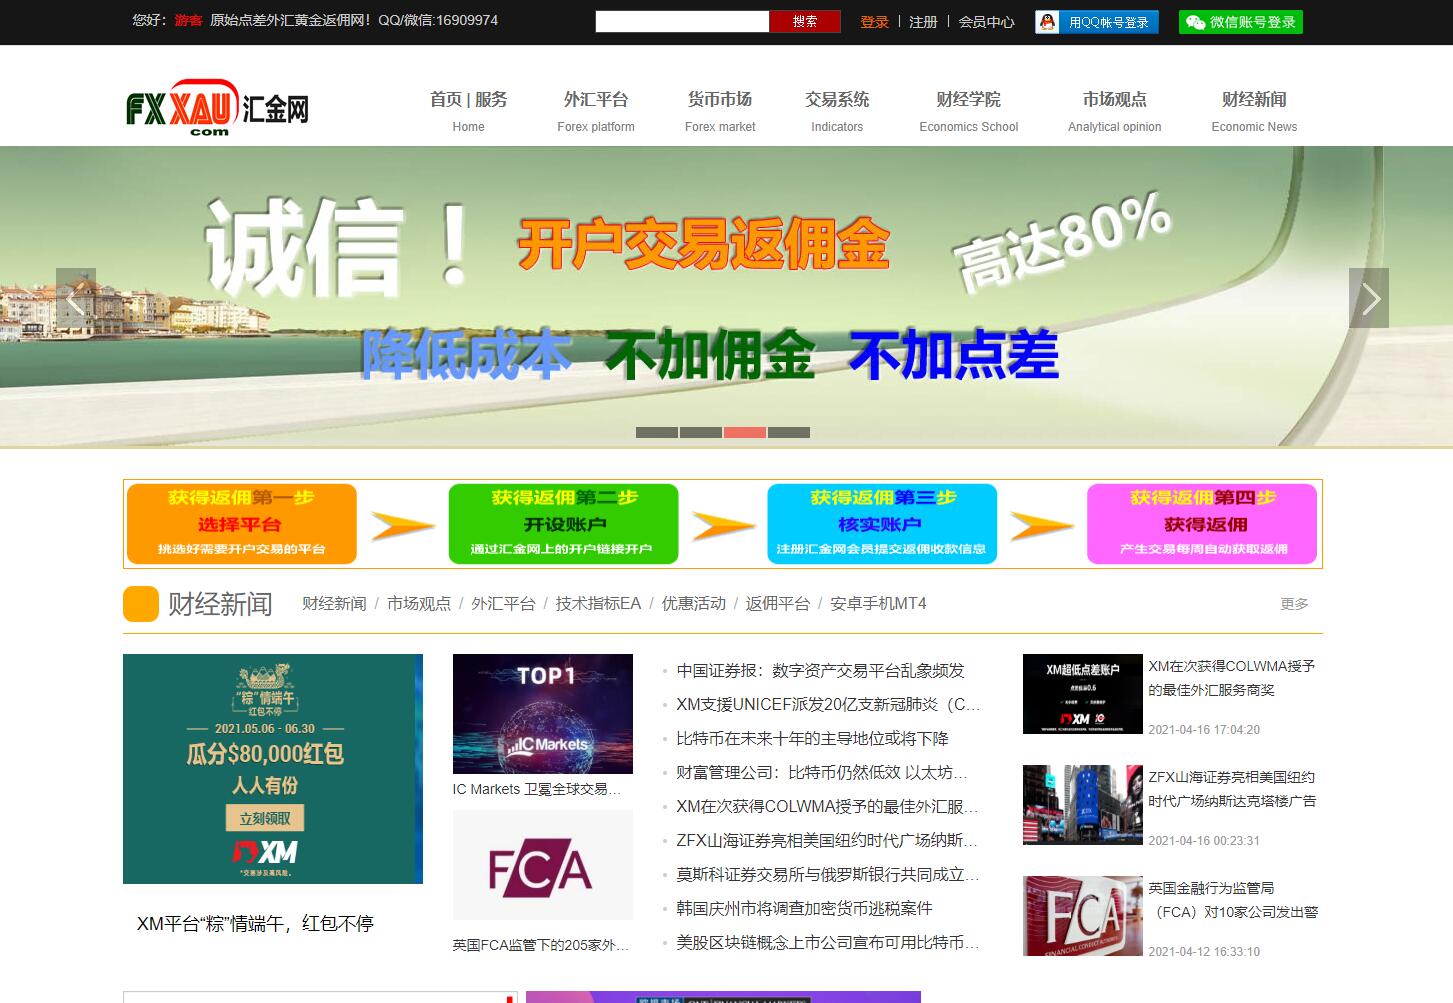
Task: Open the 比特币在未来十年的主导地位或将下降 headline
Action: (x=812, y=739)
